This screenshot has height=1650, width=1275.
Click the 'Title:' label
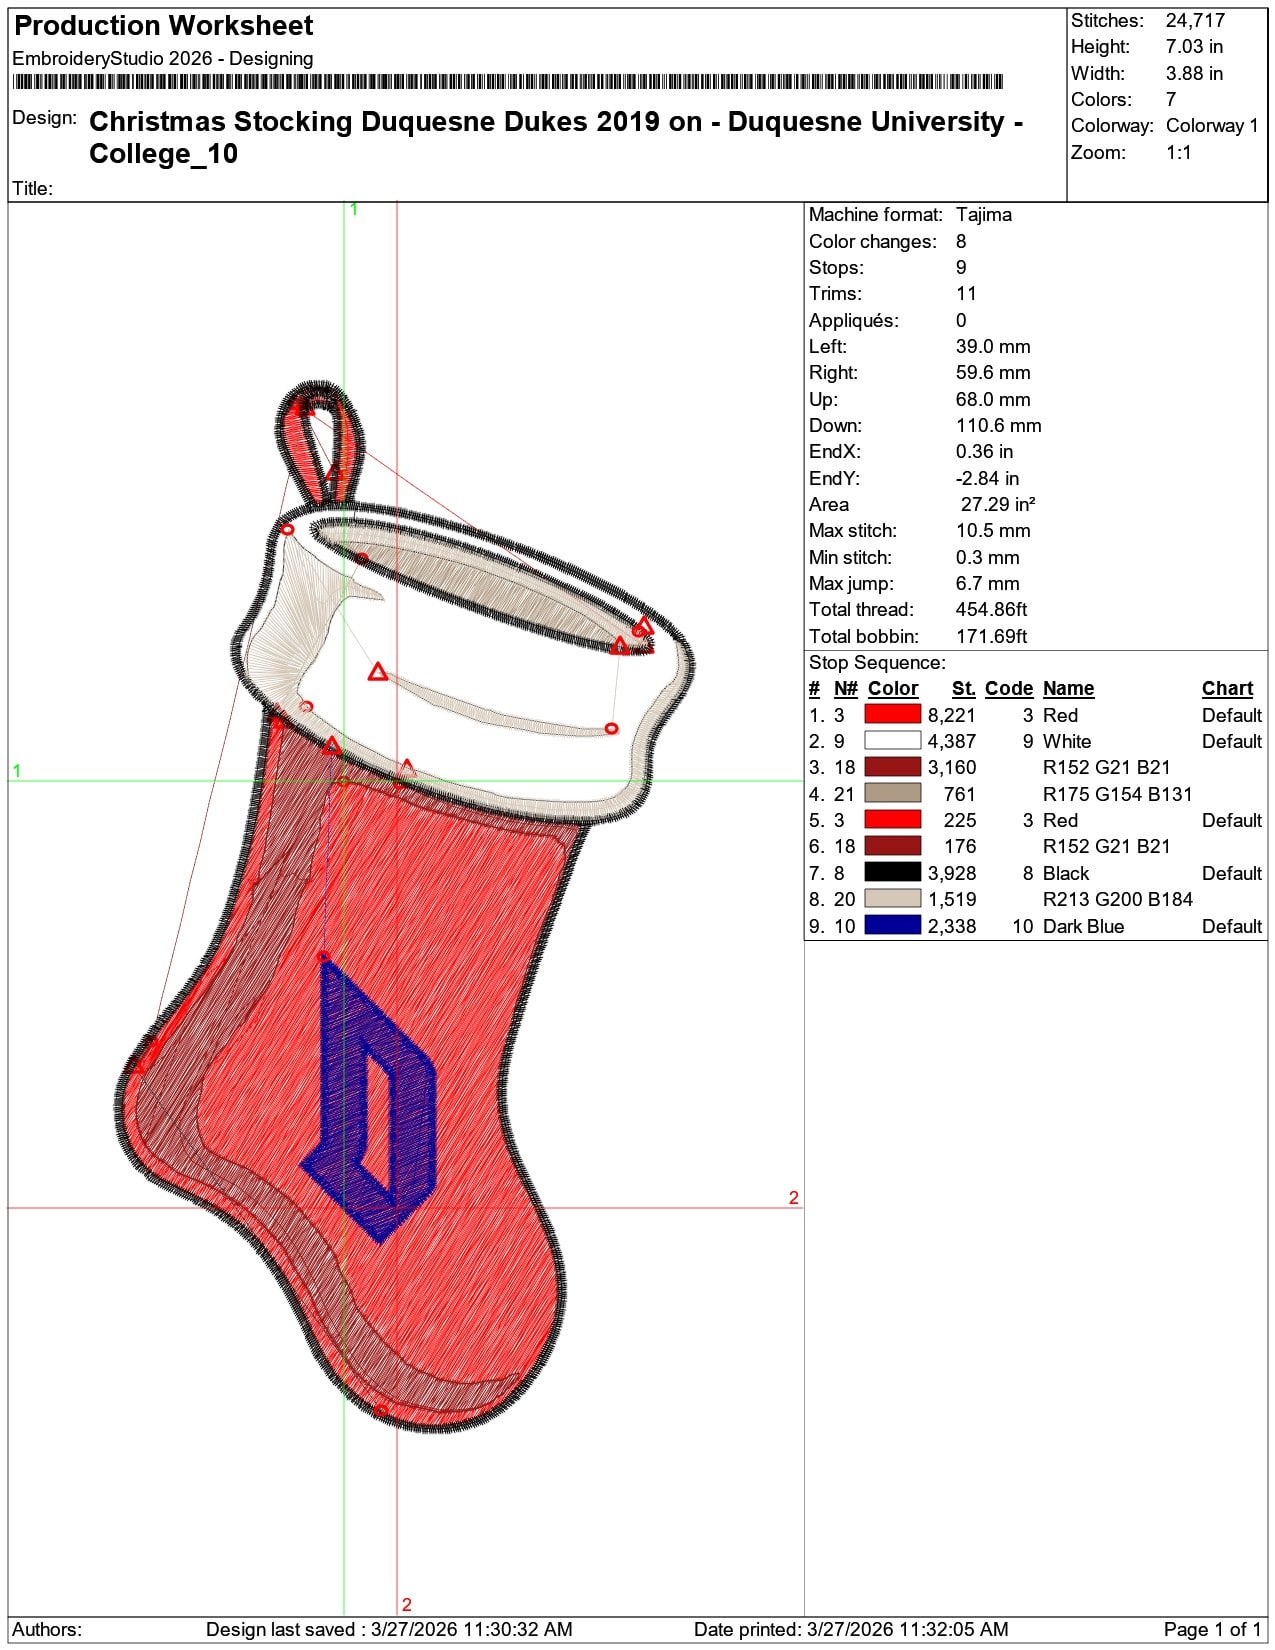click(33, 188)
